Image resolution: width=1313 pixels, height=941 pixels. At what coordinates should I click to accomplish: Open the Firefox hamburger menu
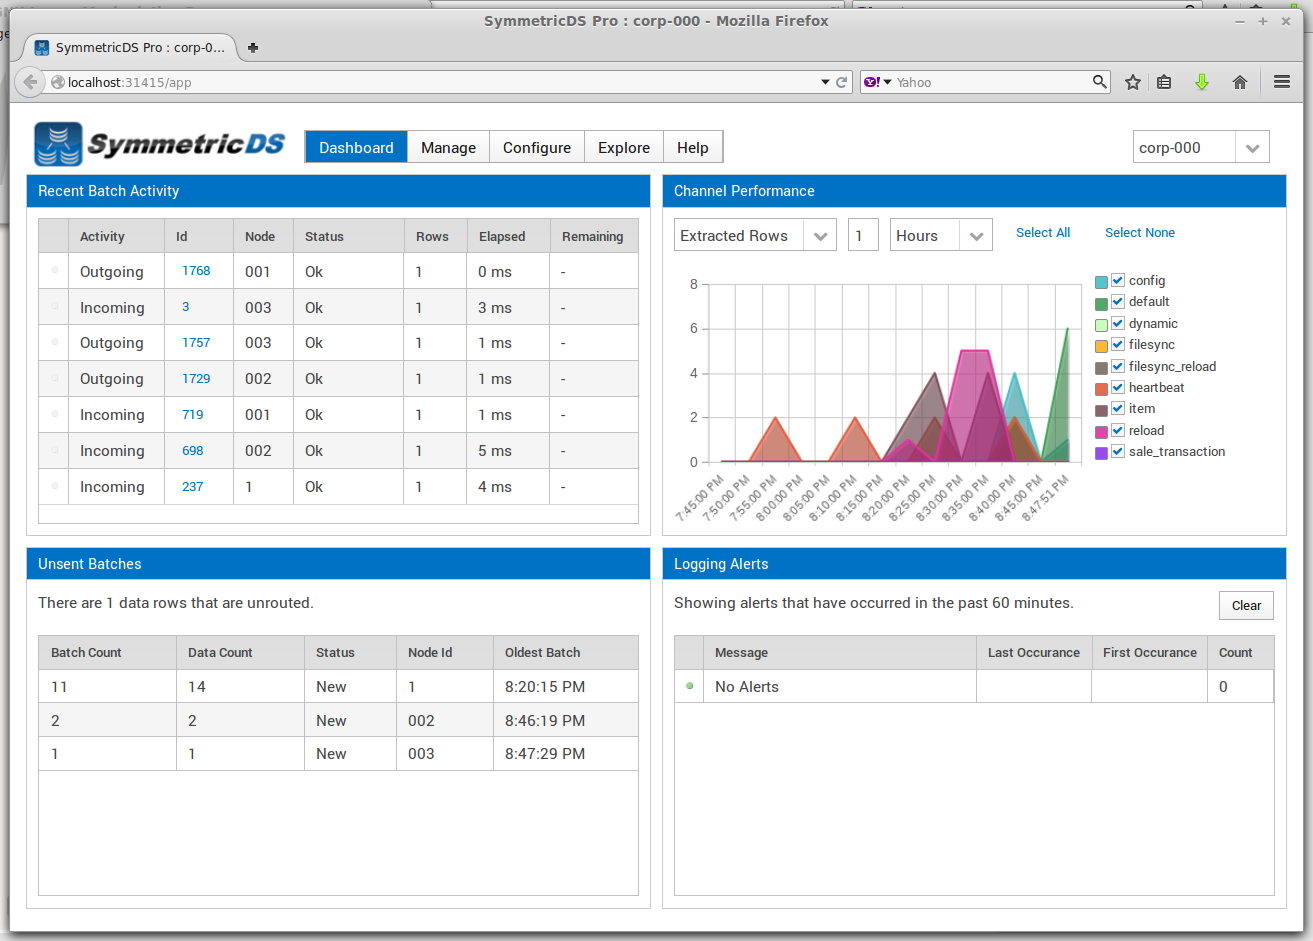[1282, 82]
